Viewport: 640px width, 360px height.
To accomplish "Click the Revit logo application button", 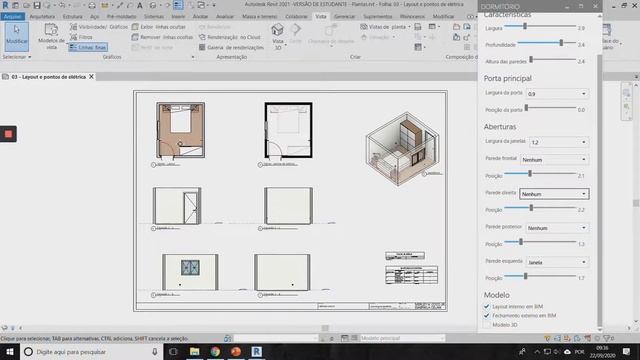I will (5, 5).
